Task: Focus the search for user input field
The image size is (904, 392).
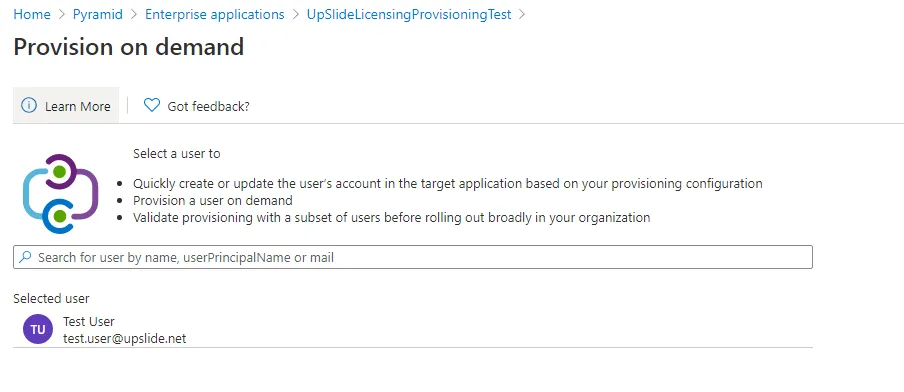Action: (x=413, y=257)
